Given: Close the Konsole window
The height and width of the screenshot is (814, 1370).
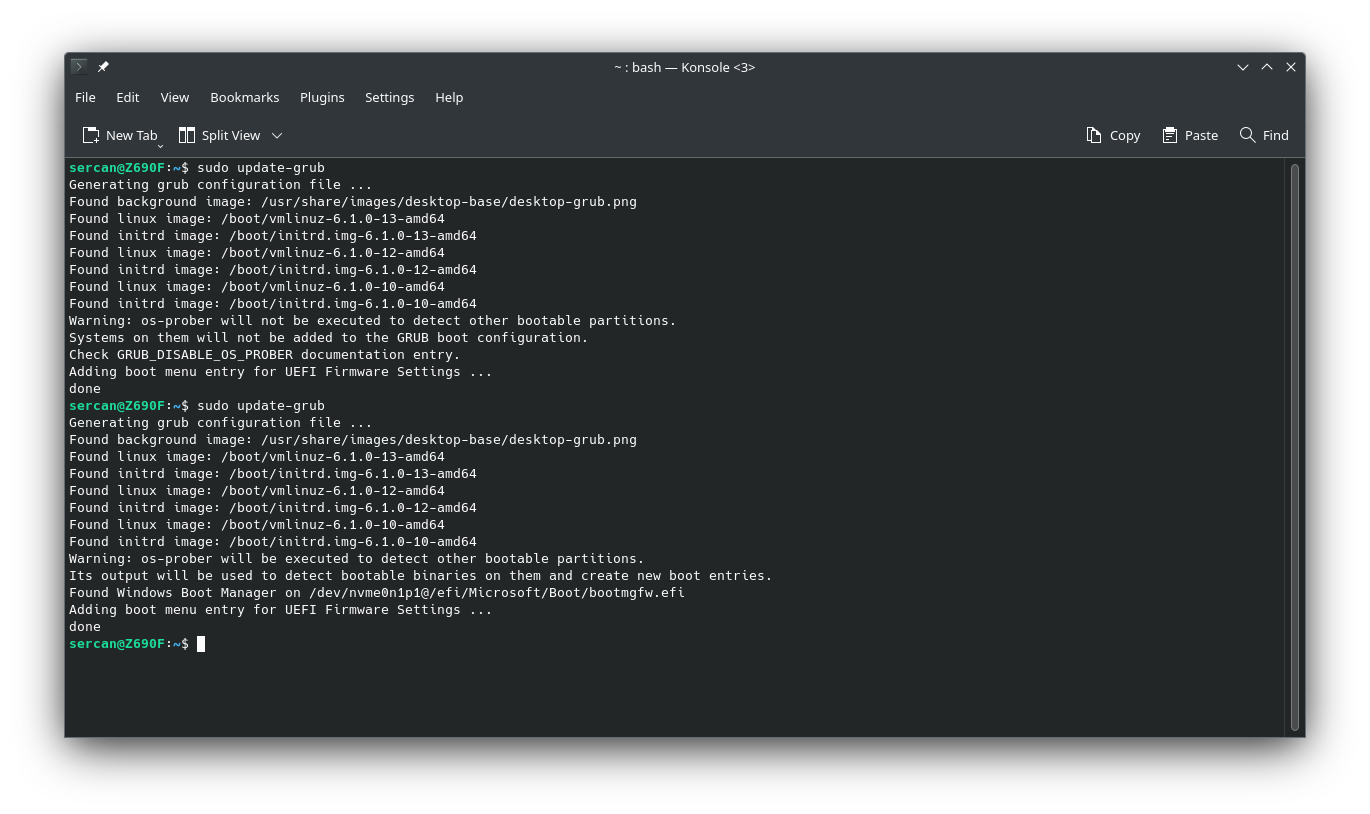Looking at the screenshot, I should 1291,67.
